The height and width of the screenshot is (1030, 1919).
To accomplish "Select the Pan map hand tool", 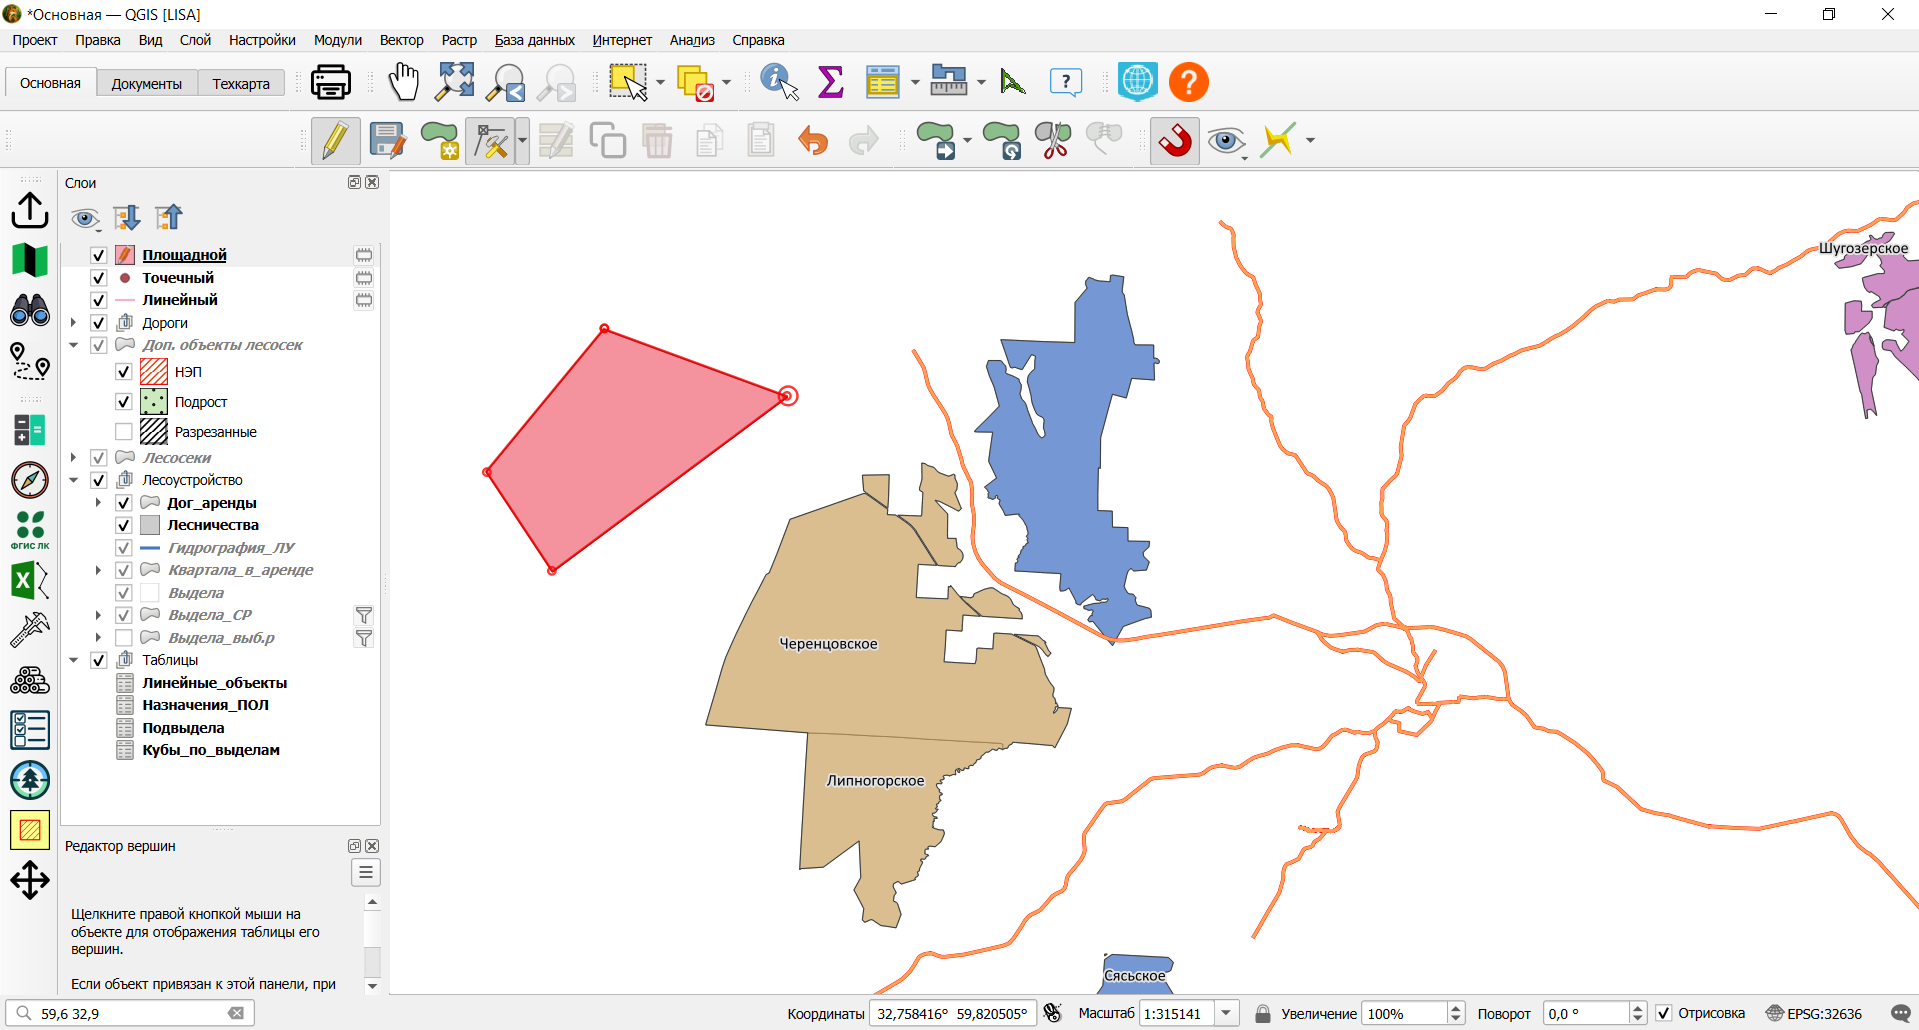I will pyautogui.click(x=404, y=82).
